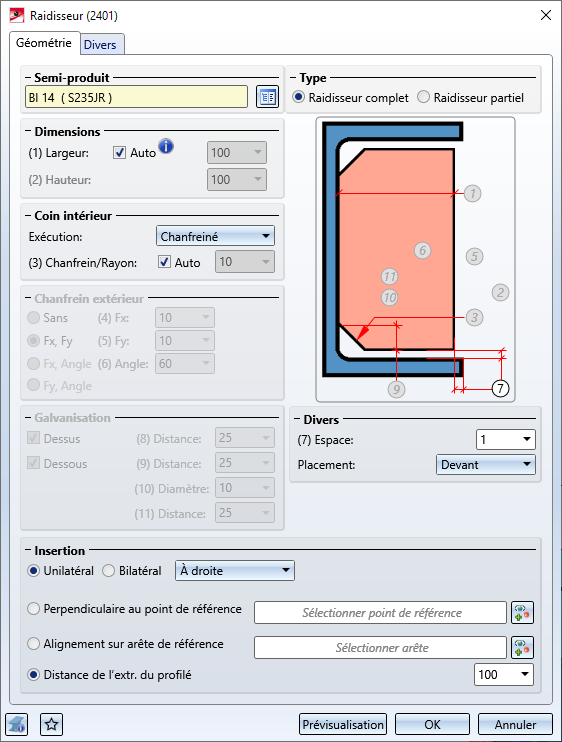Click the info icon next to Largeur Auto
The image size is (562, 742).
tap(166, 146)
